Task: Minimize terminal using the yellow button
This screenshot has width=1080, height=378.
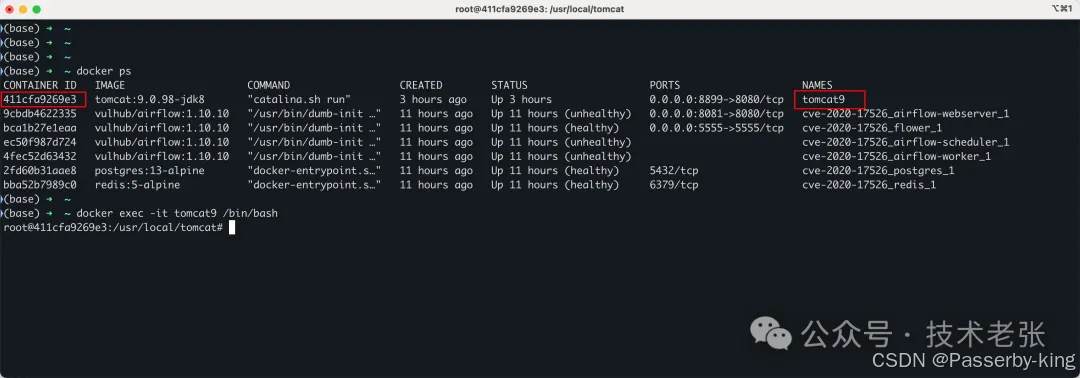Action: (x=23, y=10)
